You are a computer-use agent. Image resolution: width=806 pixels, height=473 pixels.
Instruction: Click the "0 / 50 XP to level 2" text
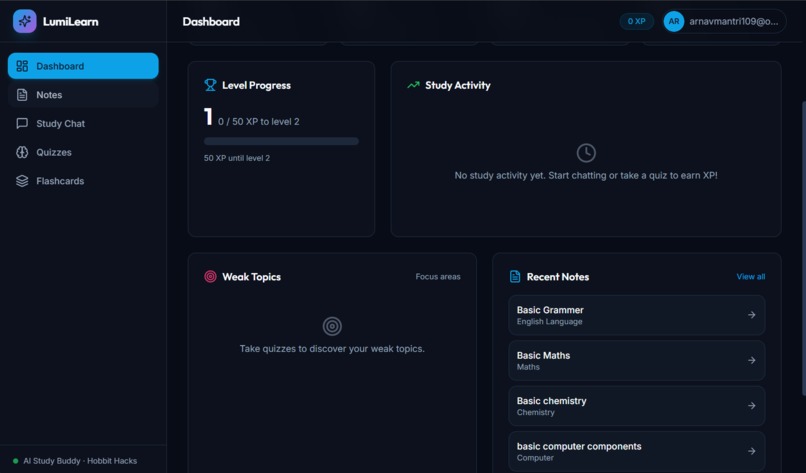coord(259,122)
